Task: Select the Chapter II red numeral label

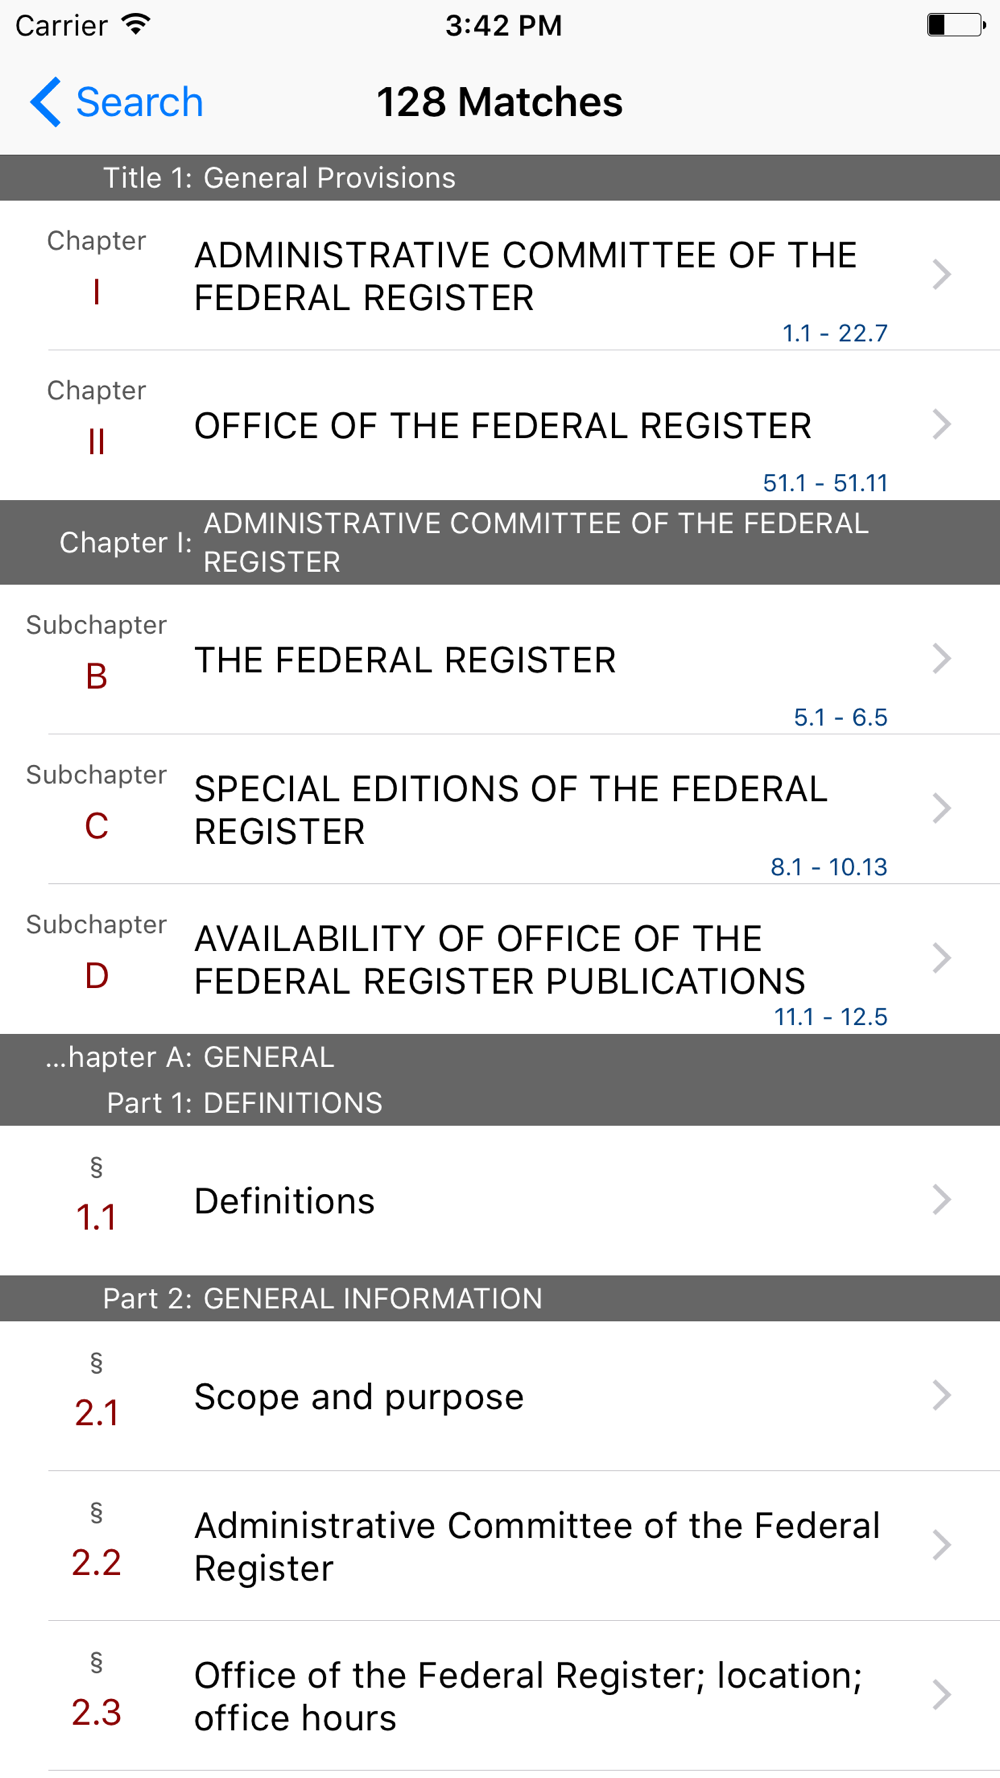Action: (x=96, y=441)
